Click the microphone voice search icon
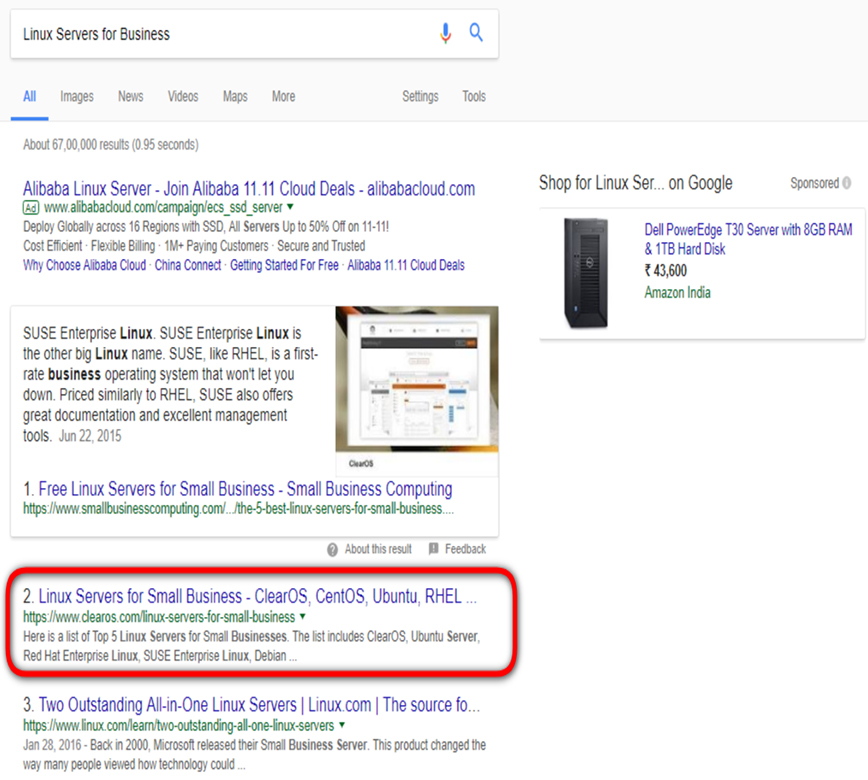Image resolution: width=868 pixels, height=780 pixels. coord(446,33)
